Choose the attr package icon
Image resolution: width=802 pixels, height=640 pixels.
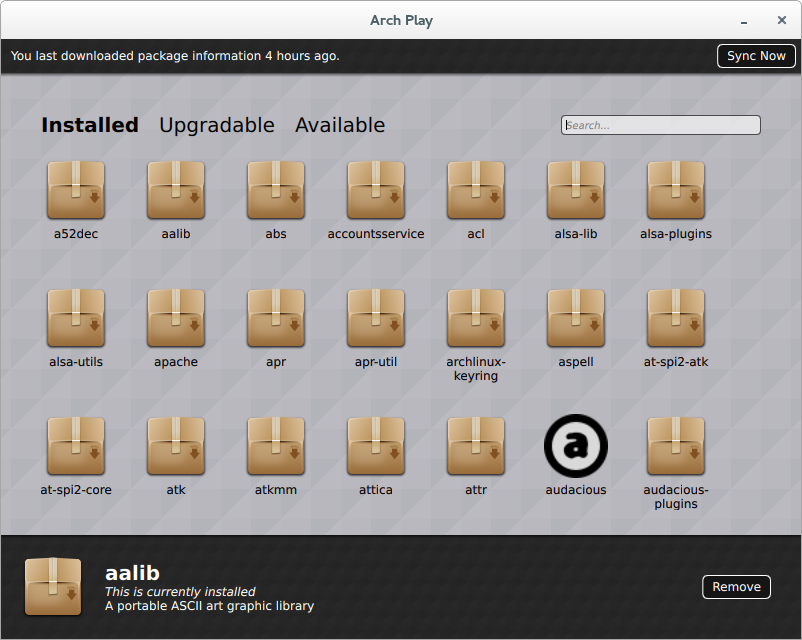tap(476, 446)
